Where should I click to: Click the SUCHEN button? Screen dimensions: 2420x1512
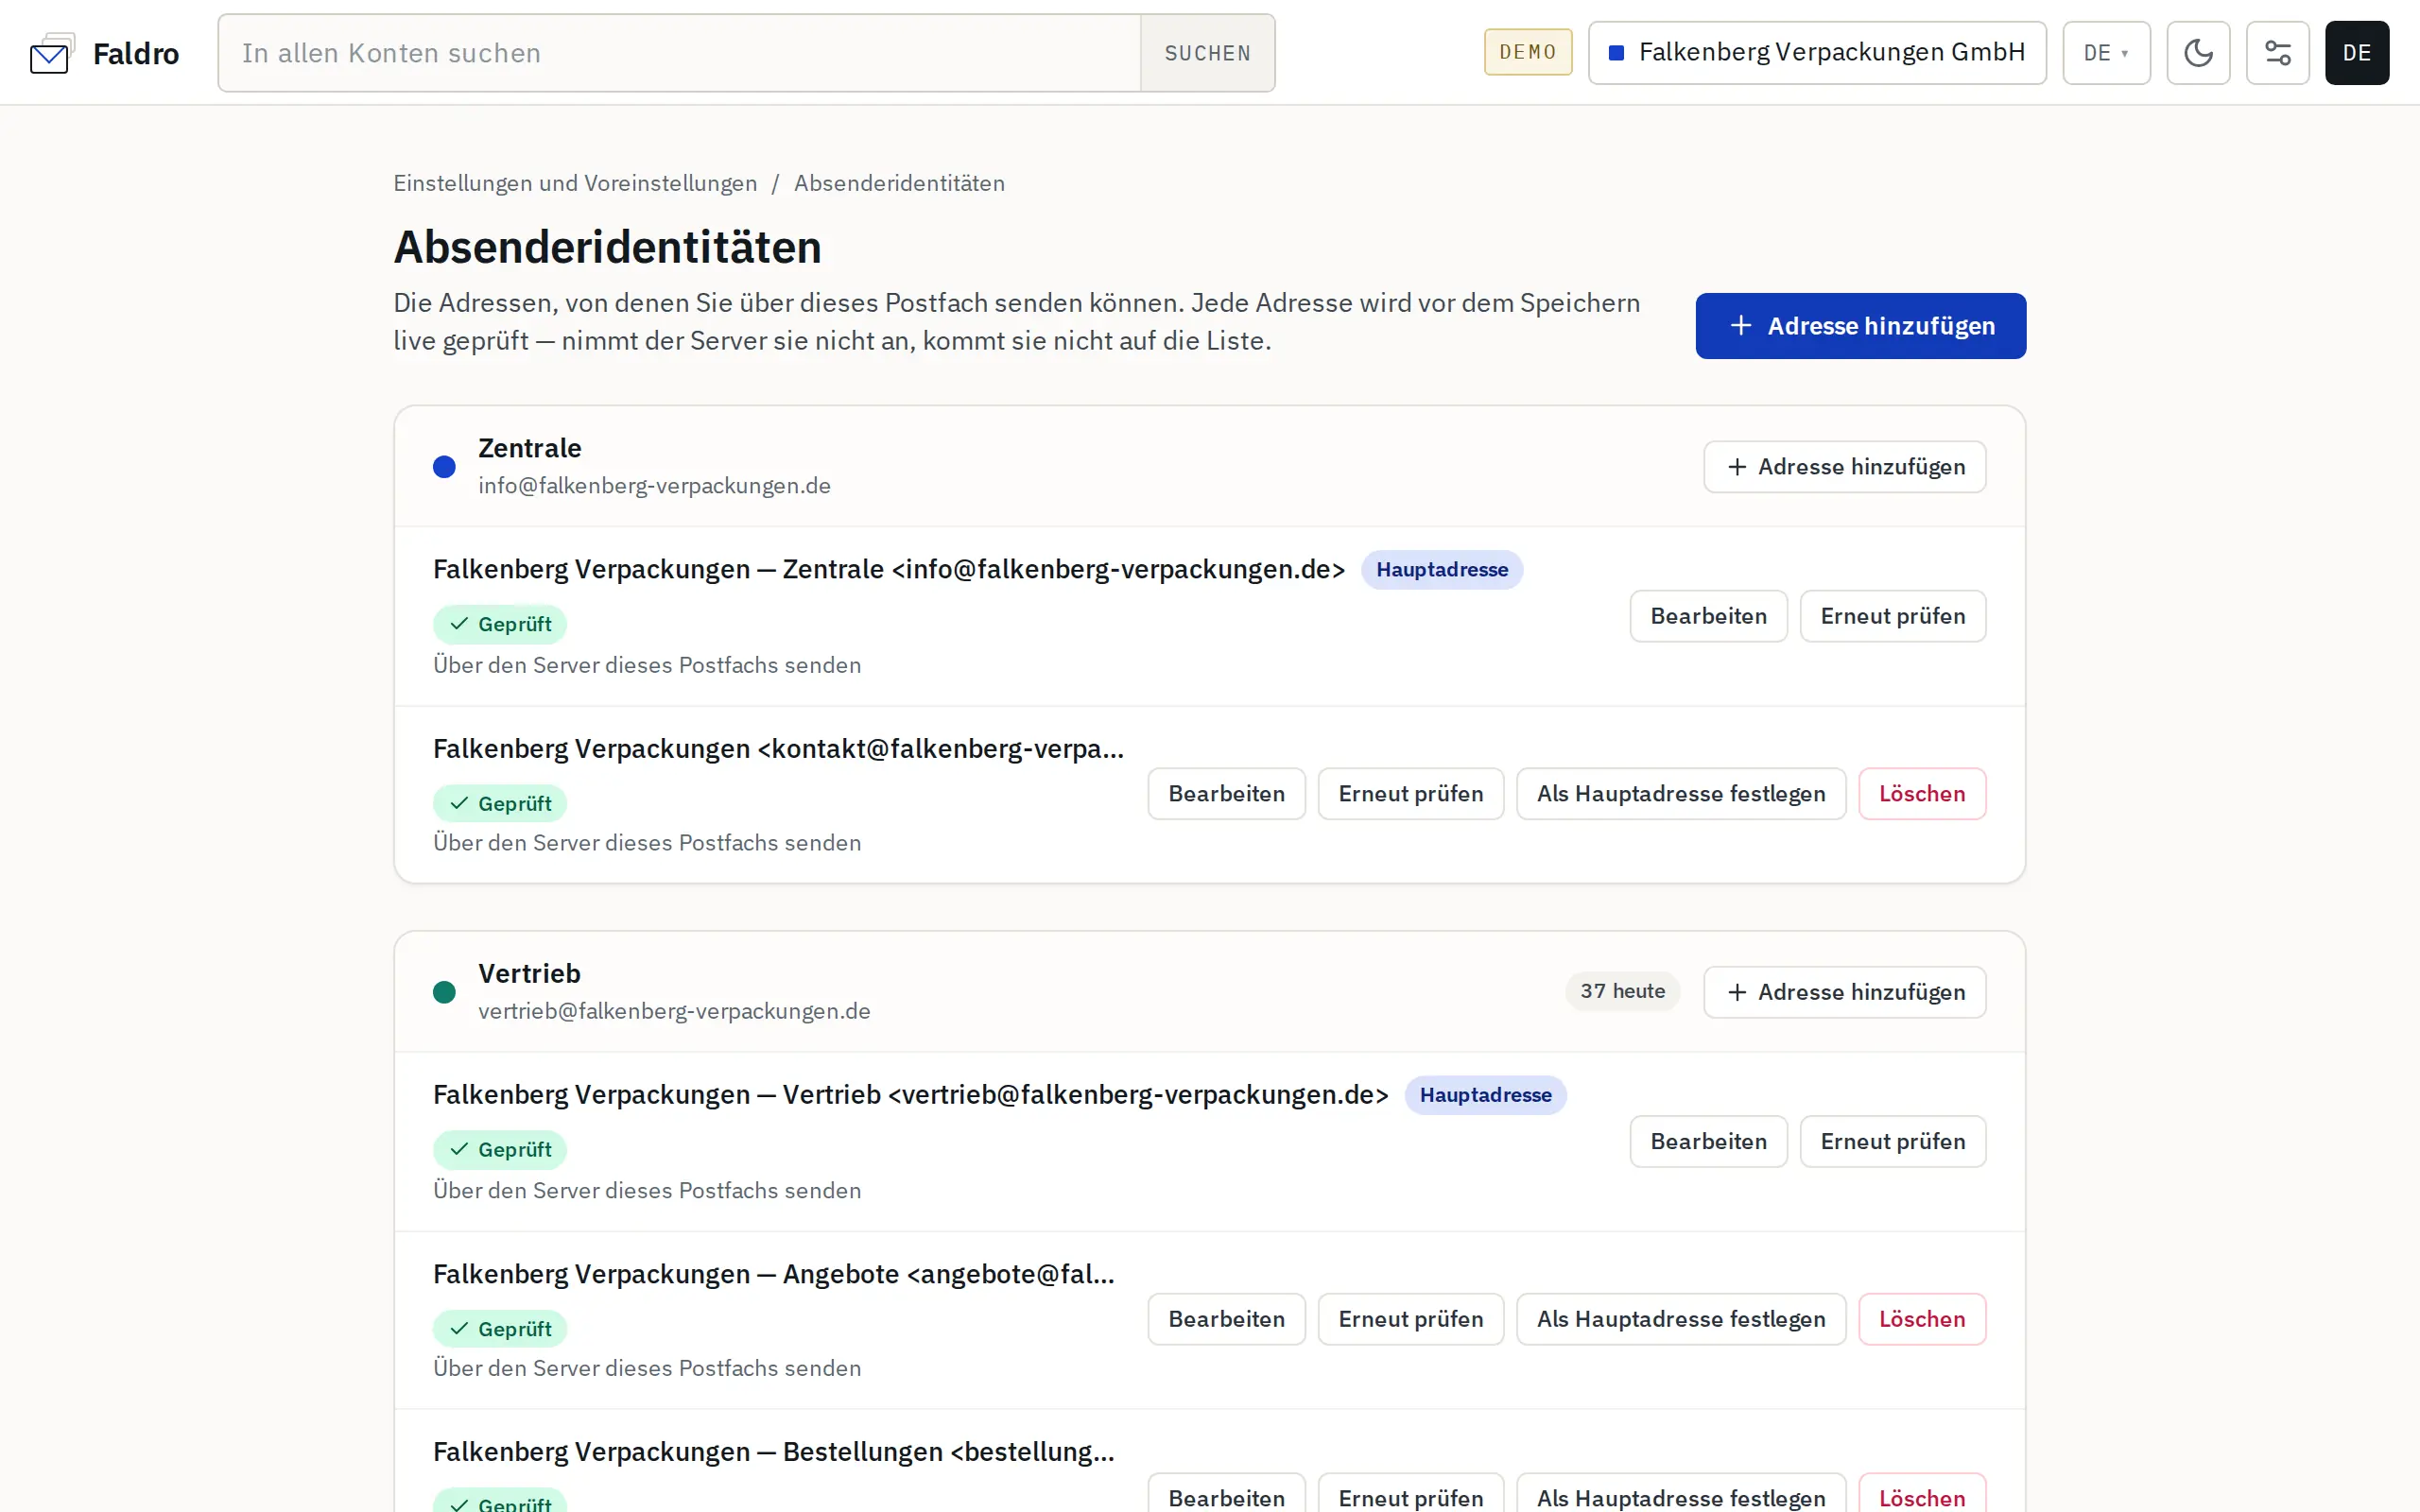pyautogui.click(x=1207, y=53)
